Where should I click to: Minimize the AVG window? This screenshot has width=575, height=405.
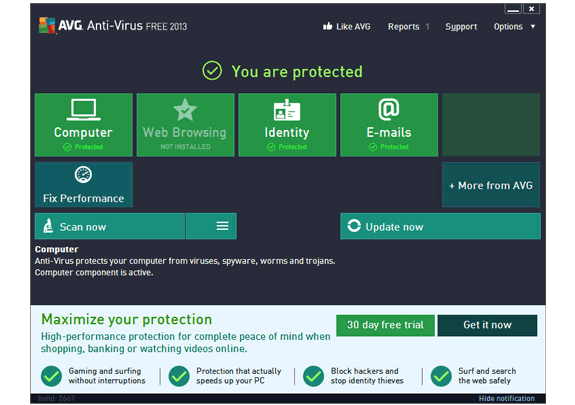click(513, 8)
